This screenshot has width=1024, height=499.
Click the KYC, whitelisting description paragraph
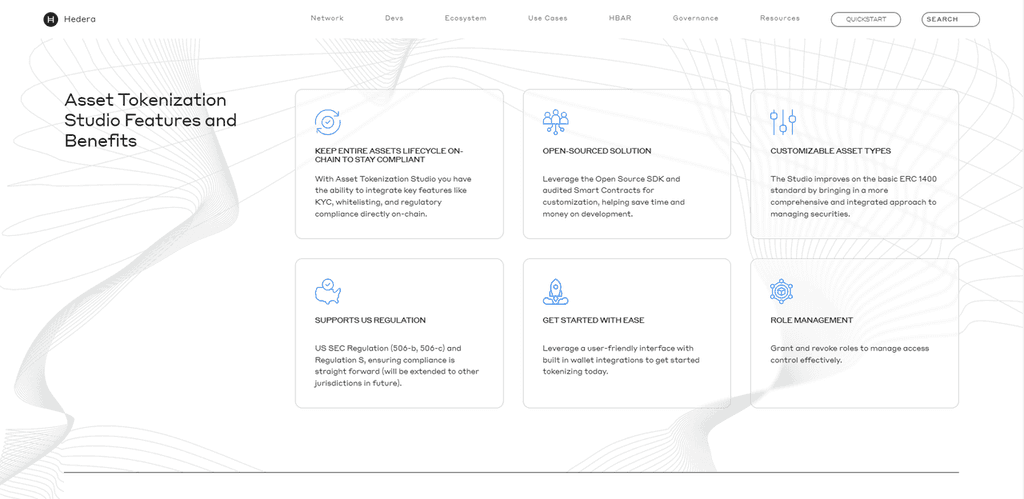[391, 197]
